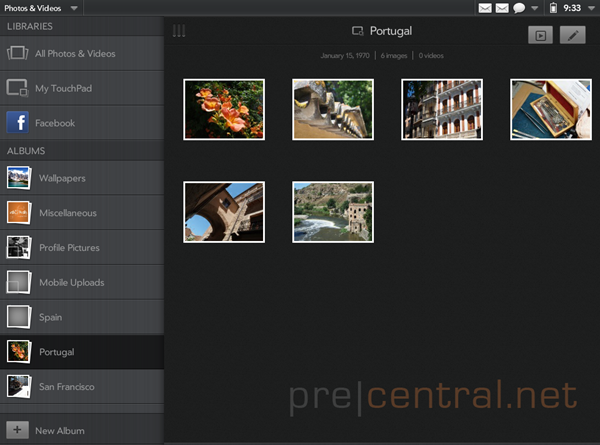
Task: Tap the pencil edit album icon
Action: 572,35
